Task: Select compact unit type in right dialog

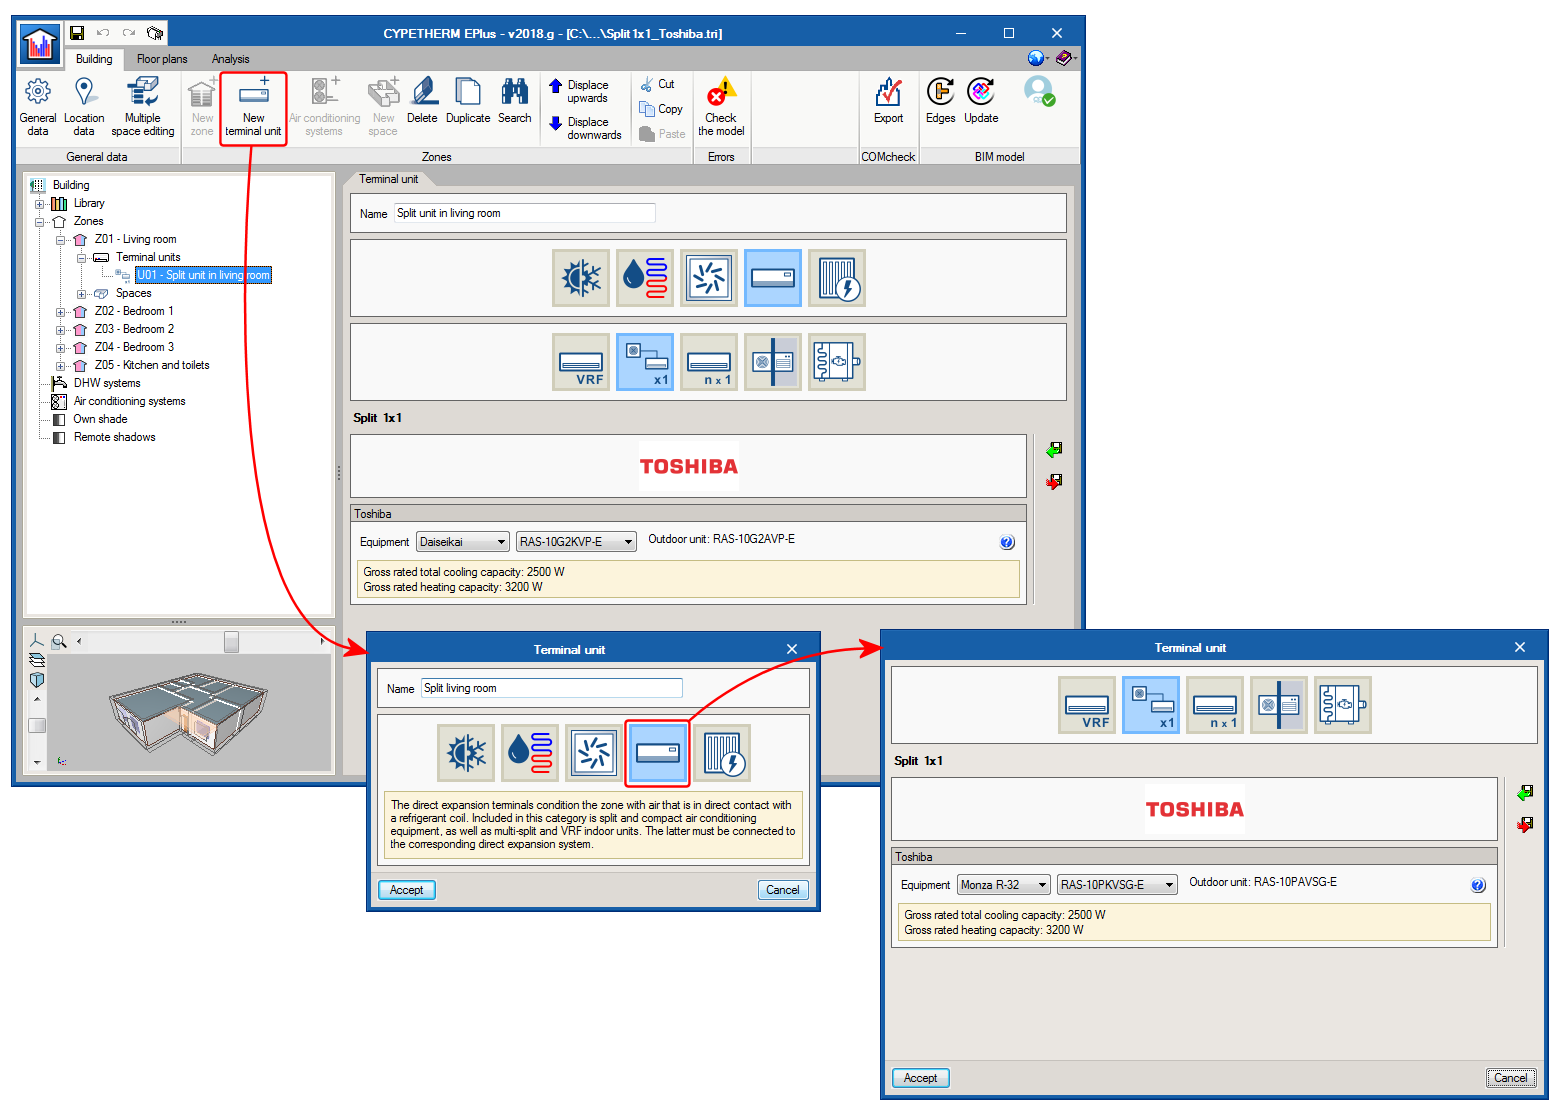Action: 1279,705
